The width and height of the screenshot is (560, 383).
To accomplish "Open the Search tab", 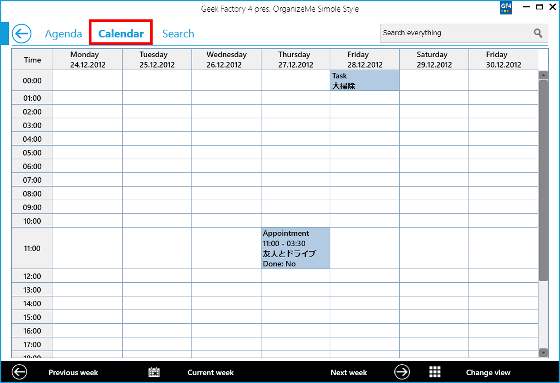I will click(178, 34).
